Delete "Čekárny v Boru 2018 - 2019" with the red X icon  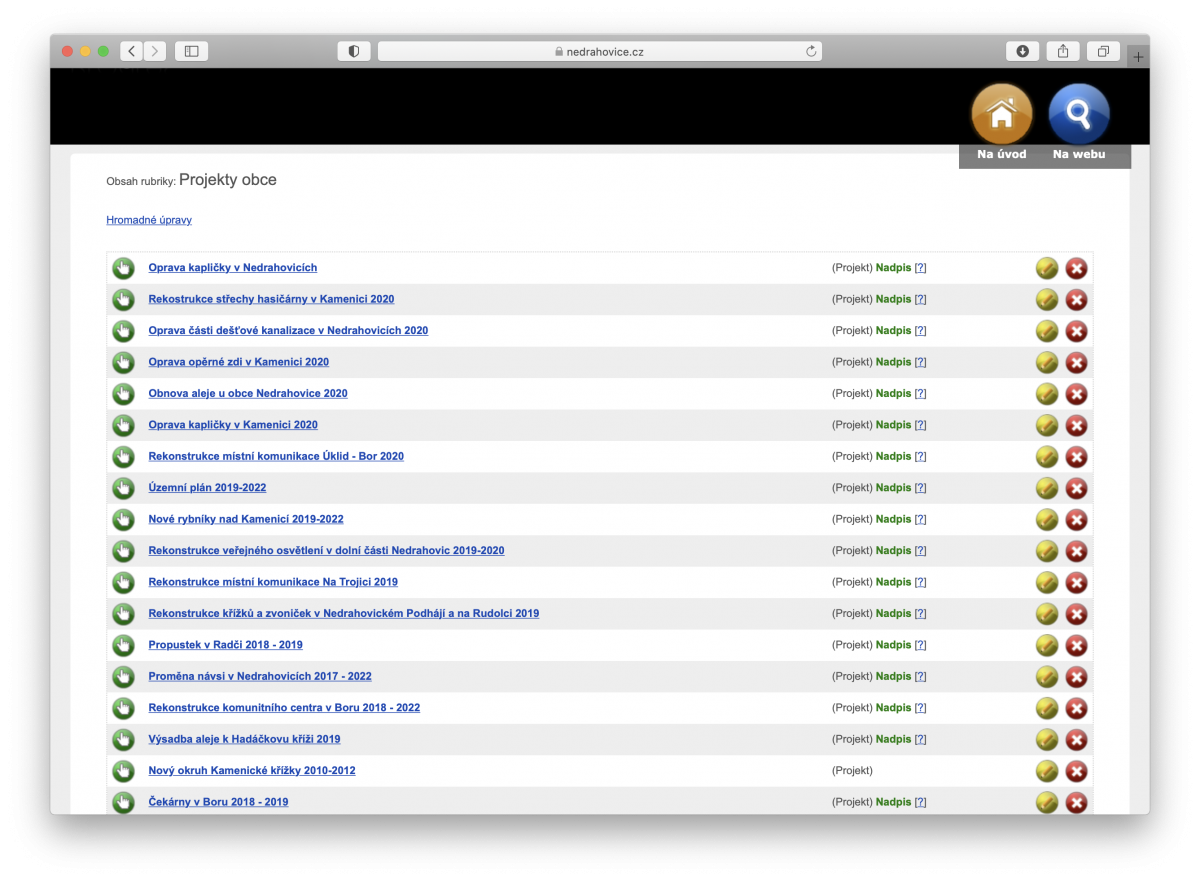[1076, 802]
